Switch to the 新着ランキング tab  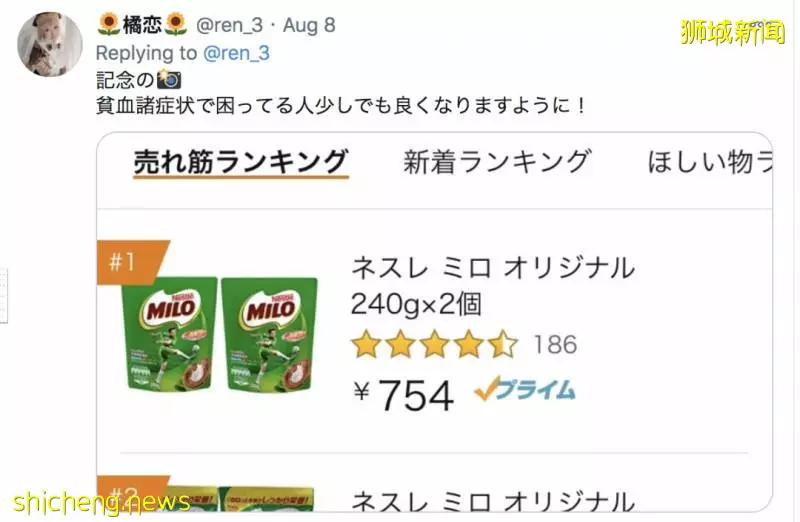(497, 162)
